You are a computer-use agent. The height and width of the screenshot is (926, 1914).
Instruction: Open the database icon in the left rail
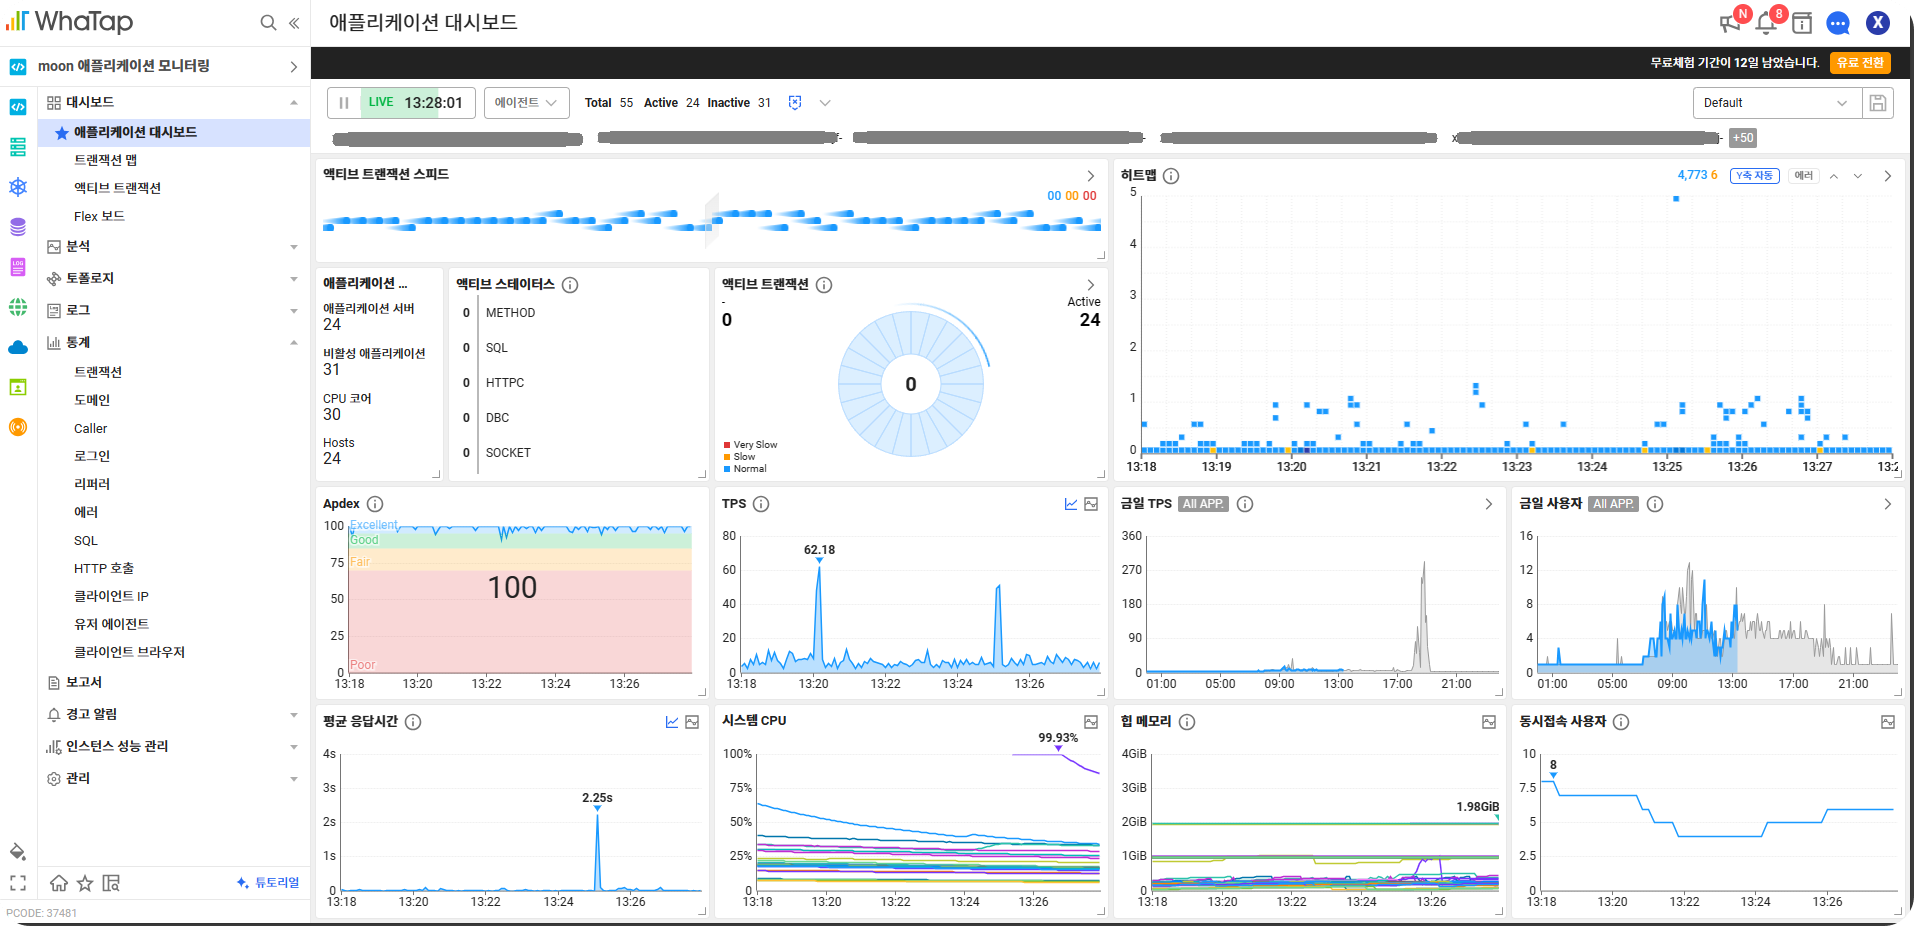[18, 227]
